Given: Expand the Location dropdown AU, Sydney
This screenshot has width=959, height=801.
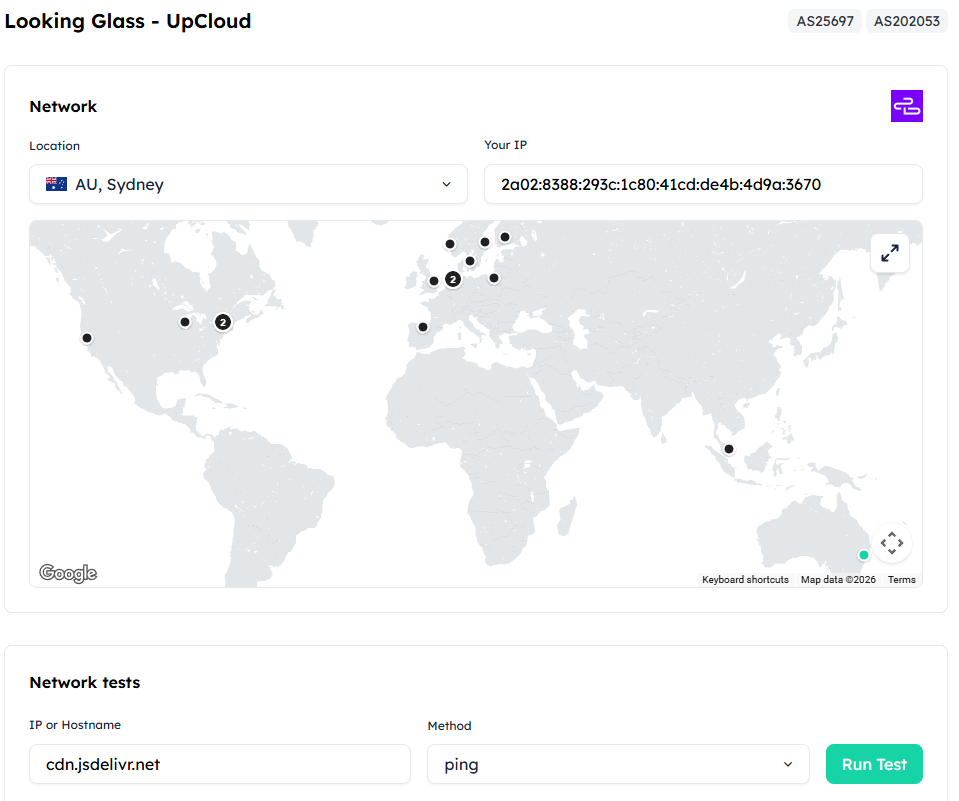Looking at the screenshot, I should tap(248, 184).
